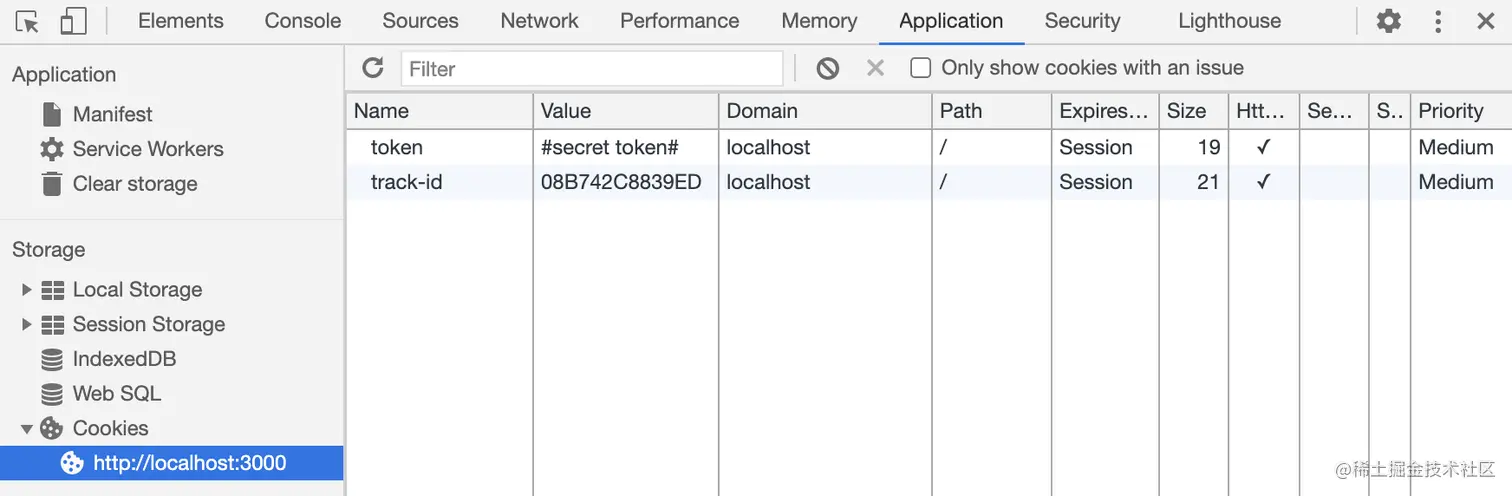Expand the Local Storage tree item
Viewport: 1512px width, 496px height.
[27, 290]
